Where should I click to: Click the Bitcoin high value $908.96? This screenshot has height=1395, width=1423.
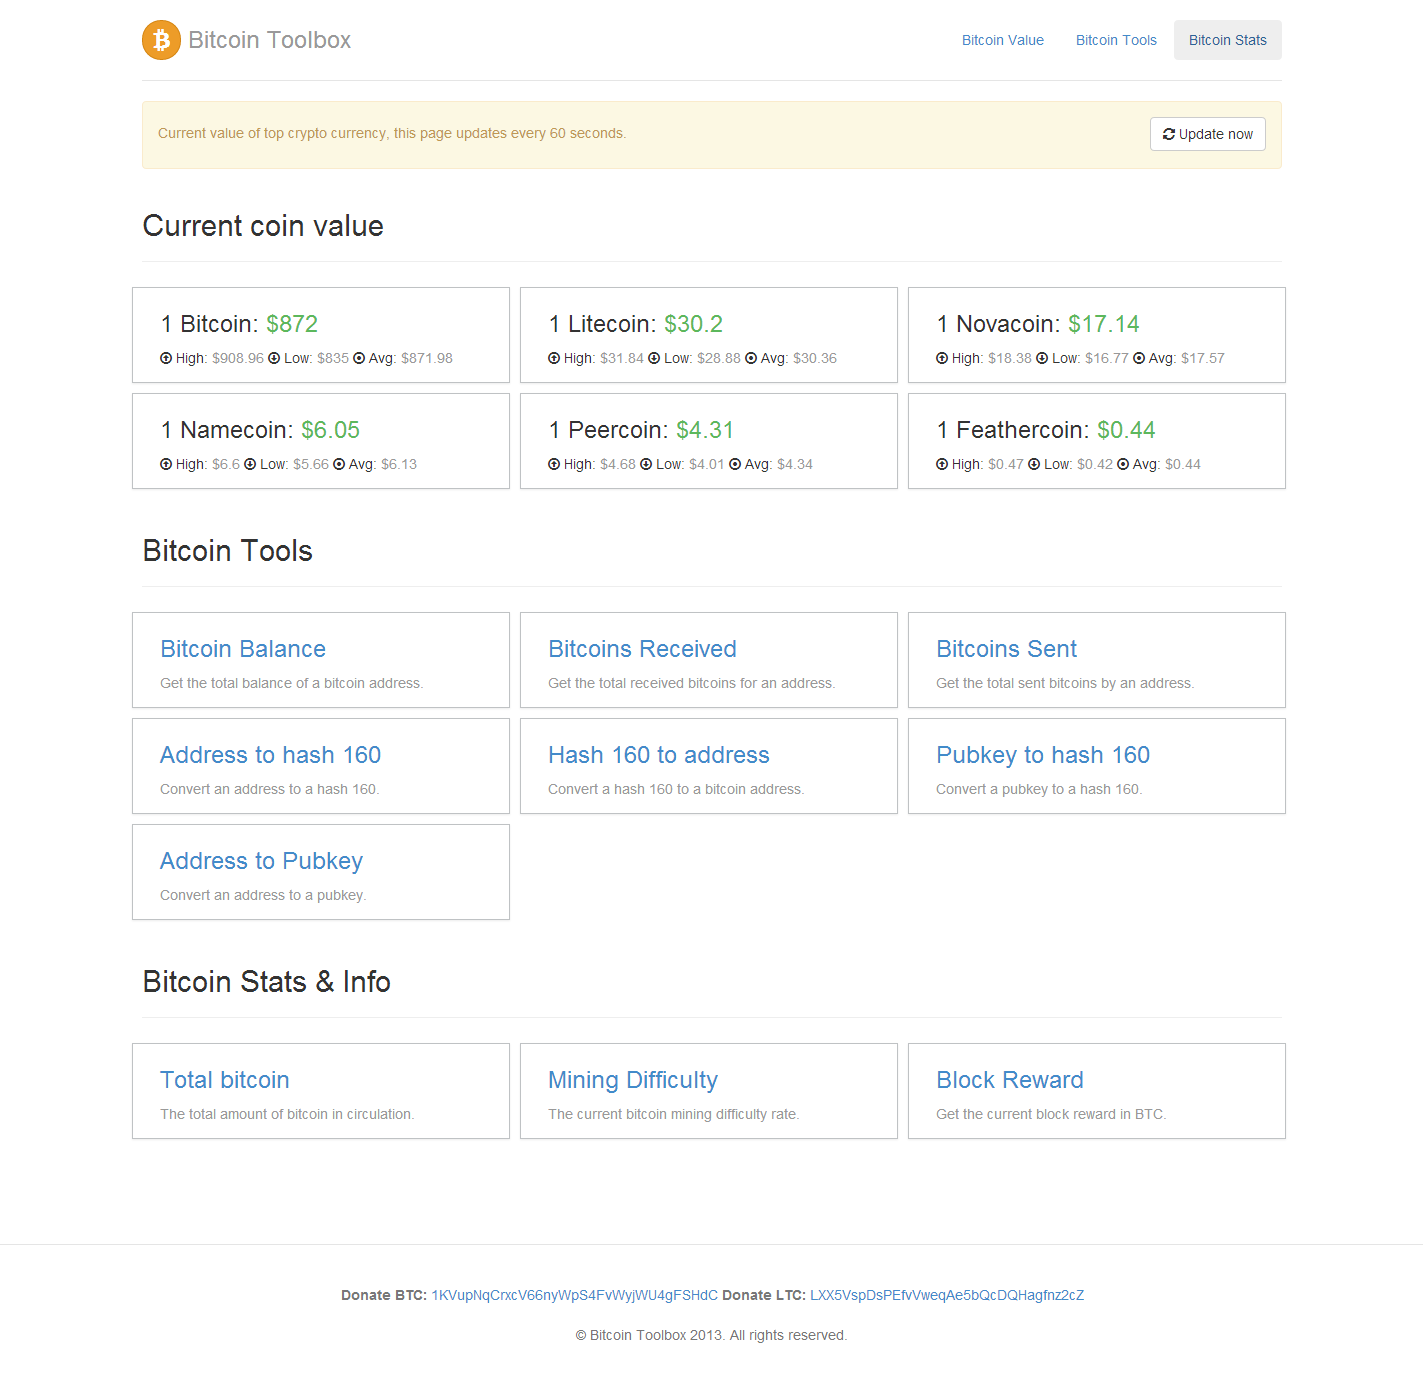pos(238,358)
